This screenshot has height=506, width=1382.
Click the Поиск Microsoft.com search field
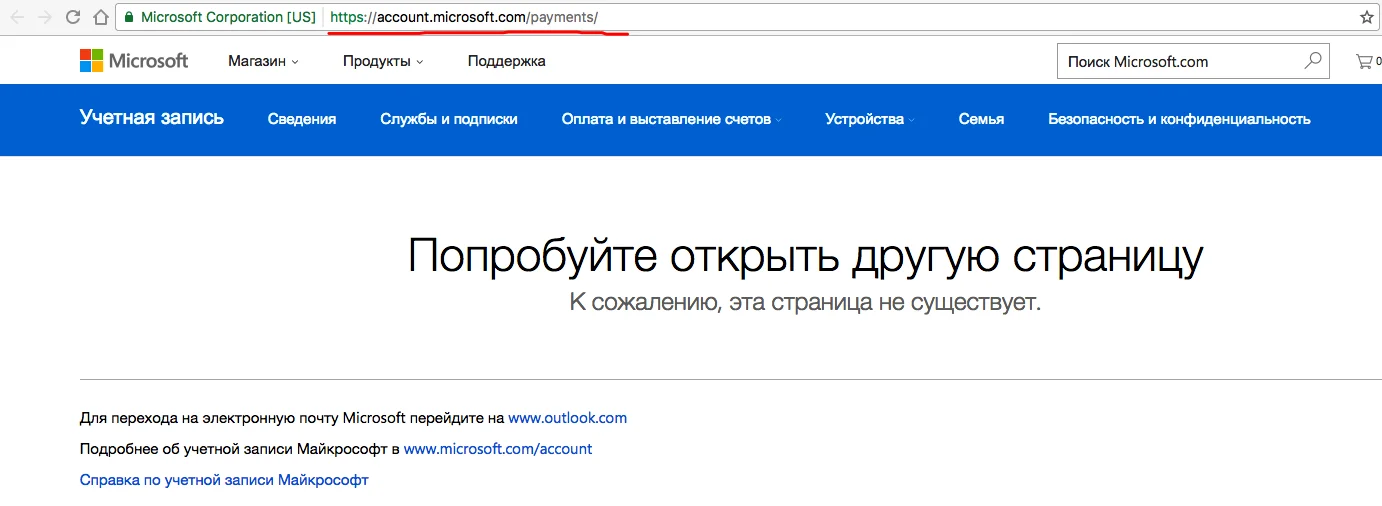pyautogui.click(x=1180, y=62)
